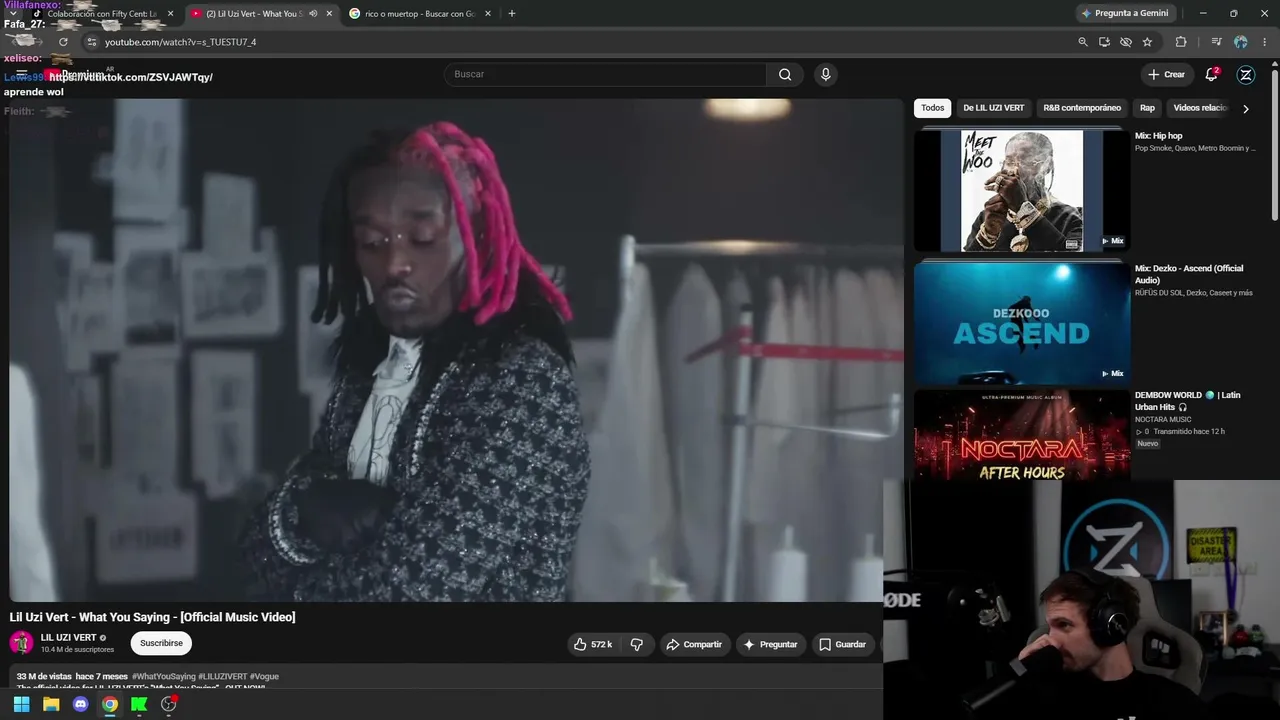Select the Todos filter chip

tap(933, 108)
